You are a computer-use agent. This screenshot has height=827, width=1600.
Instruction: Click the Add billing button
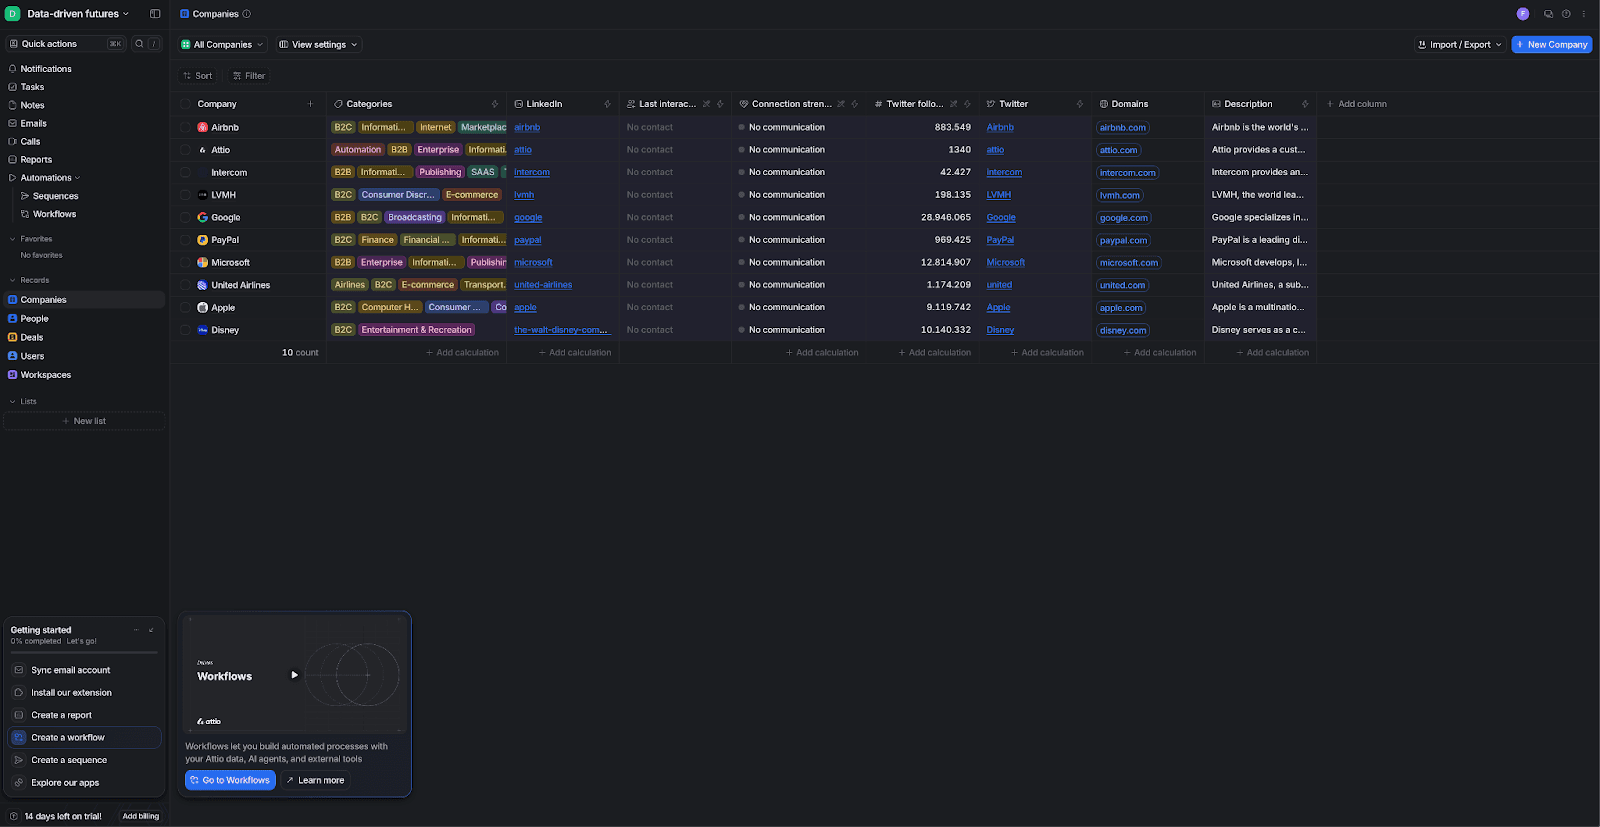click(x=141, y=816)
